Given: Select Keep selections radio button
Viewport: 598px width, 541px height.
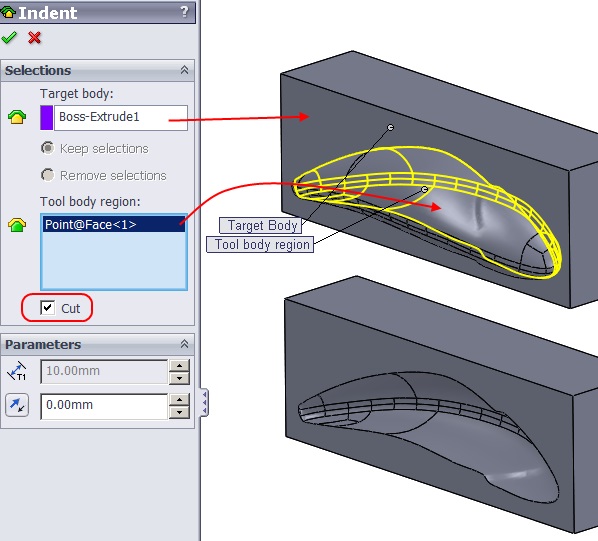Looking at the screenshot, I should coord(48,148).
